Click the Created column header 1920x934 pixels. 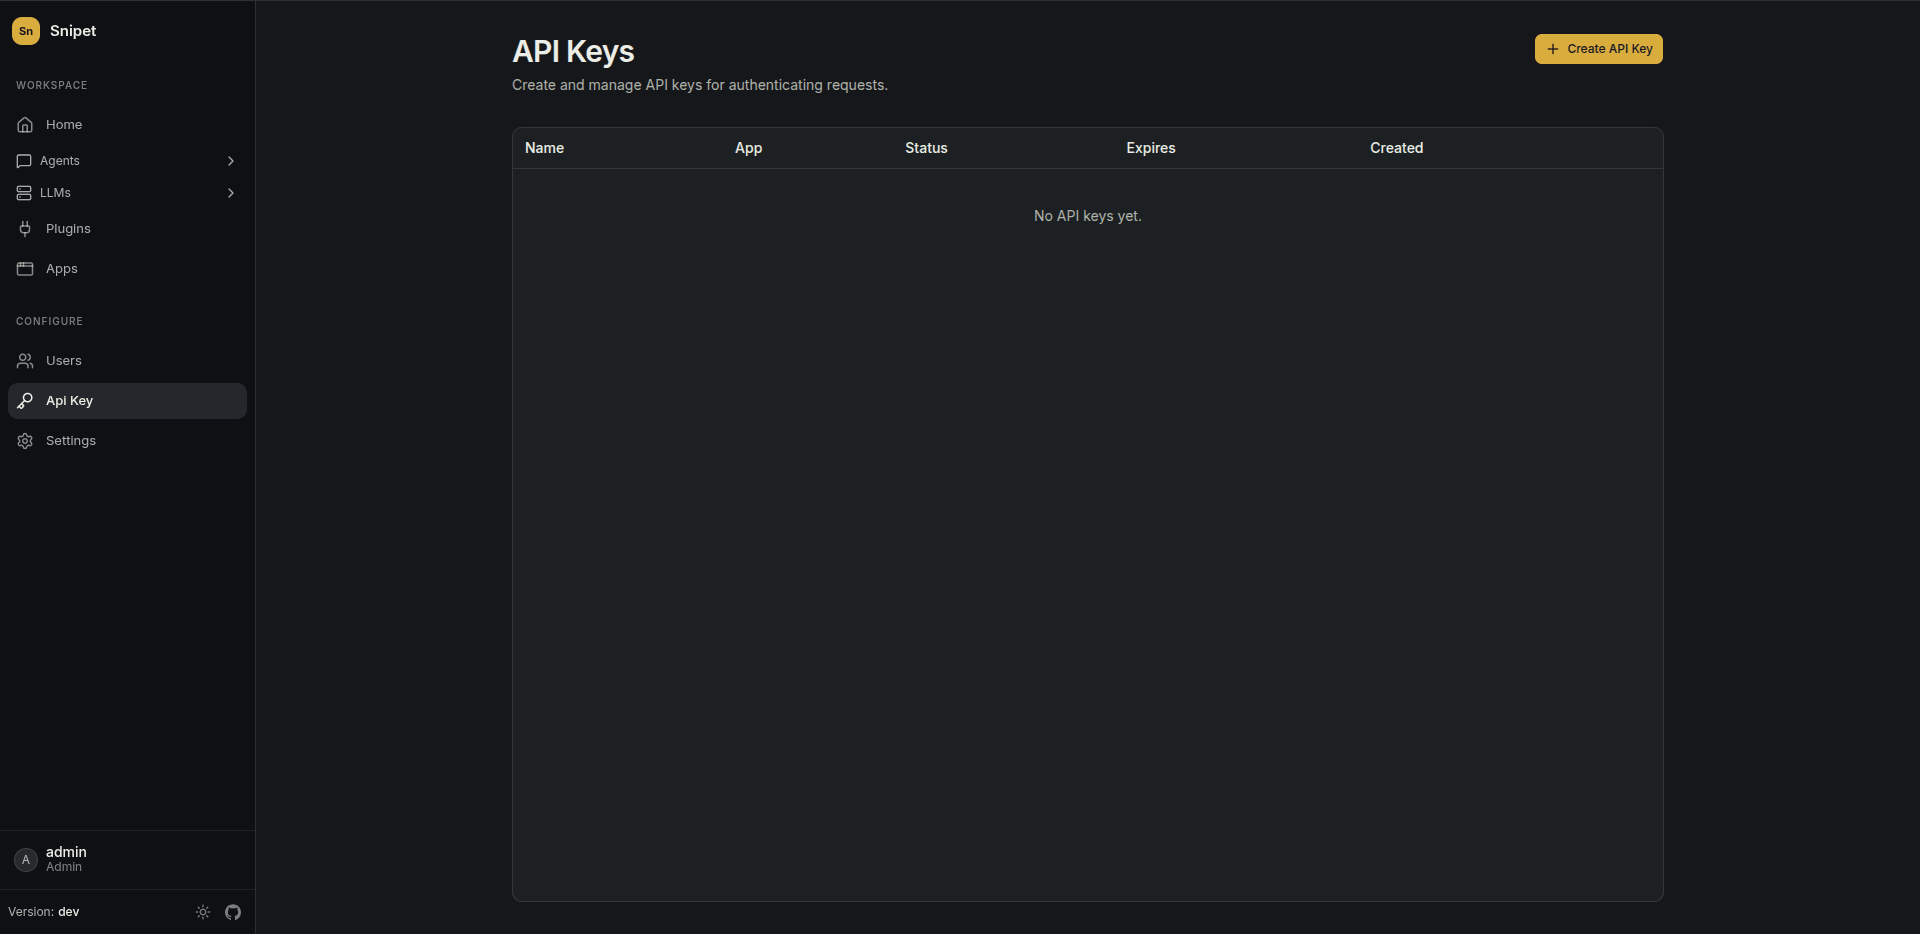tap(1396, 148)
